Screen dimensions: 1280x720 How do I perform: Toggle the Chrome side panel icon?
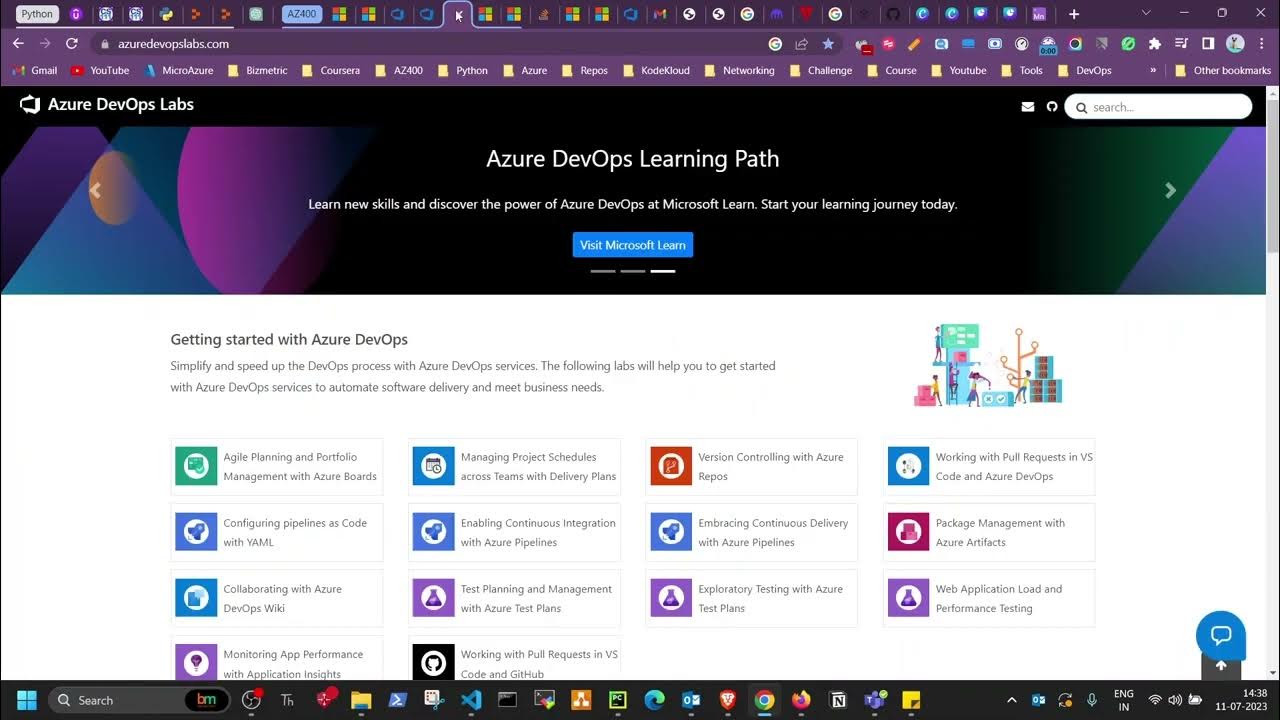tap(1208, 44)
